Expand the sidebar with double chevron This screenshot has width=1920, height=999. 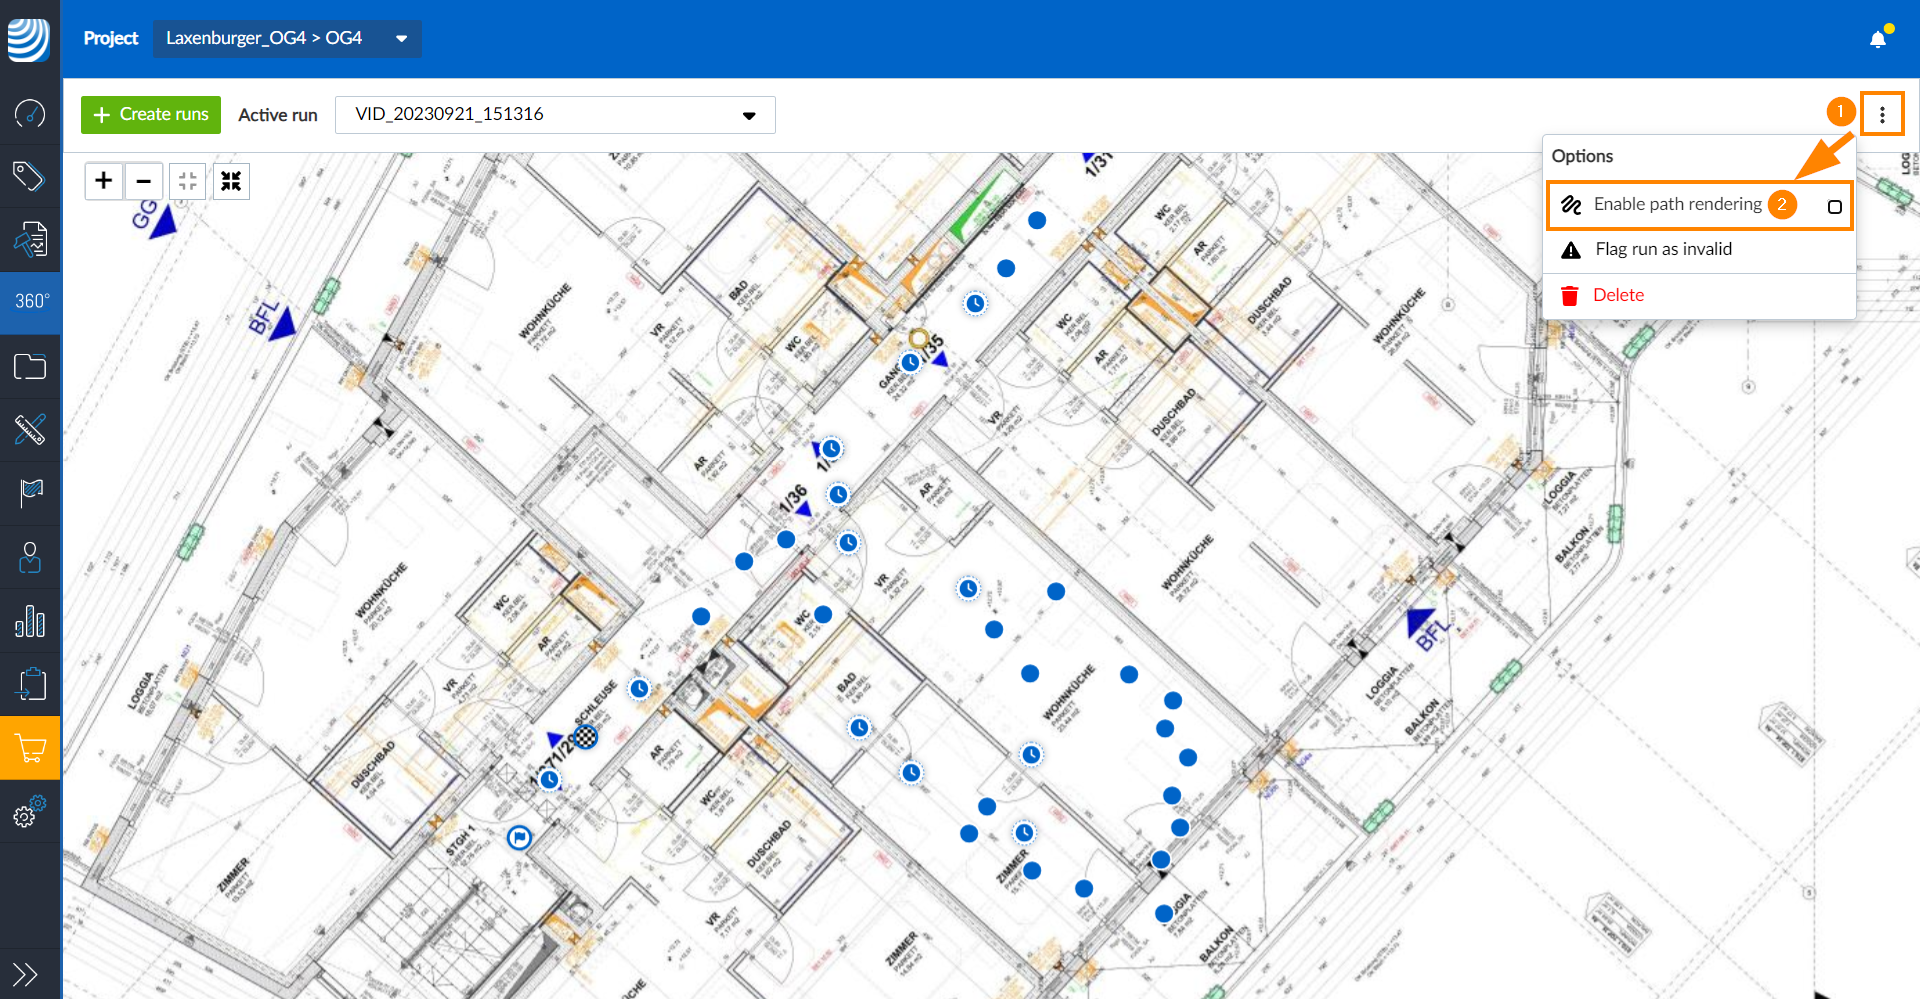pyautogui.click(x=25, y=973)
